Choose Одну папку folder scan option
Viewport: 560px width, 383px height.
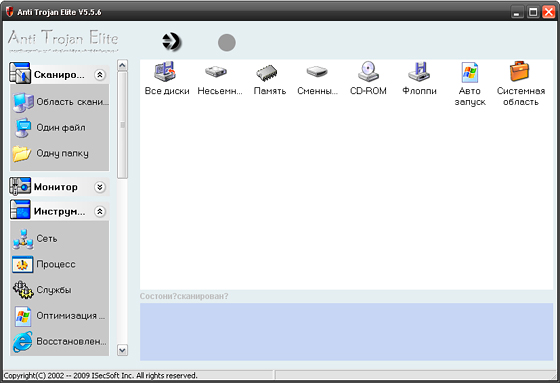pyautogui.click(x=50, y=153)
